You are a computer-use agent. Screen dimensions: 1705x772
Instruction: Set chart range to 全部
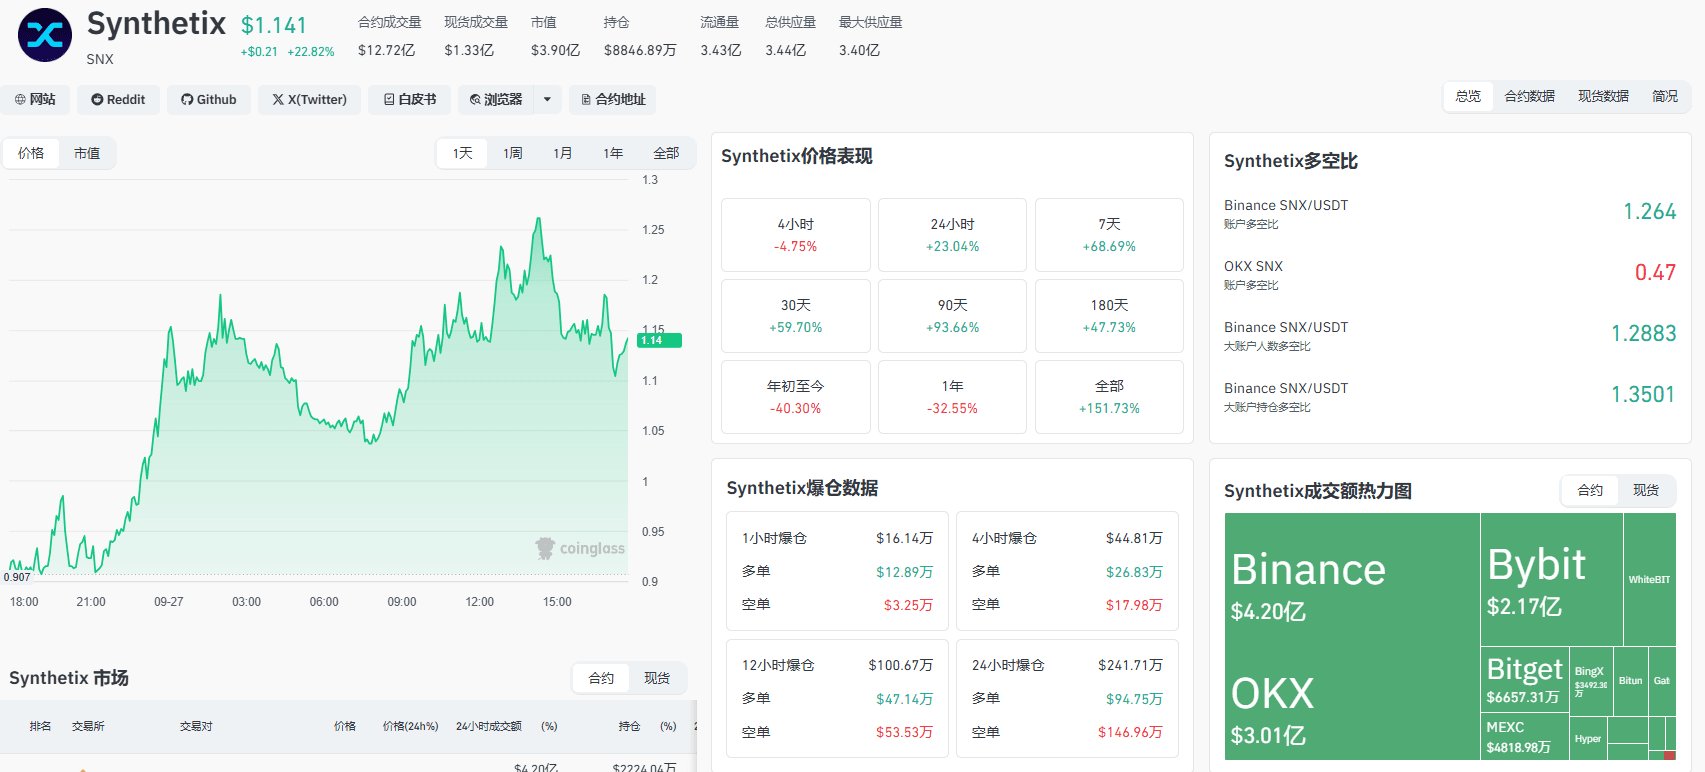pos(666,153)
